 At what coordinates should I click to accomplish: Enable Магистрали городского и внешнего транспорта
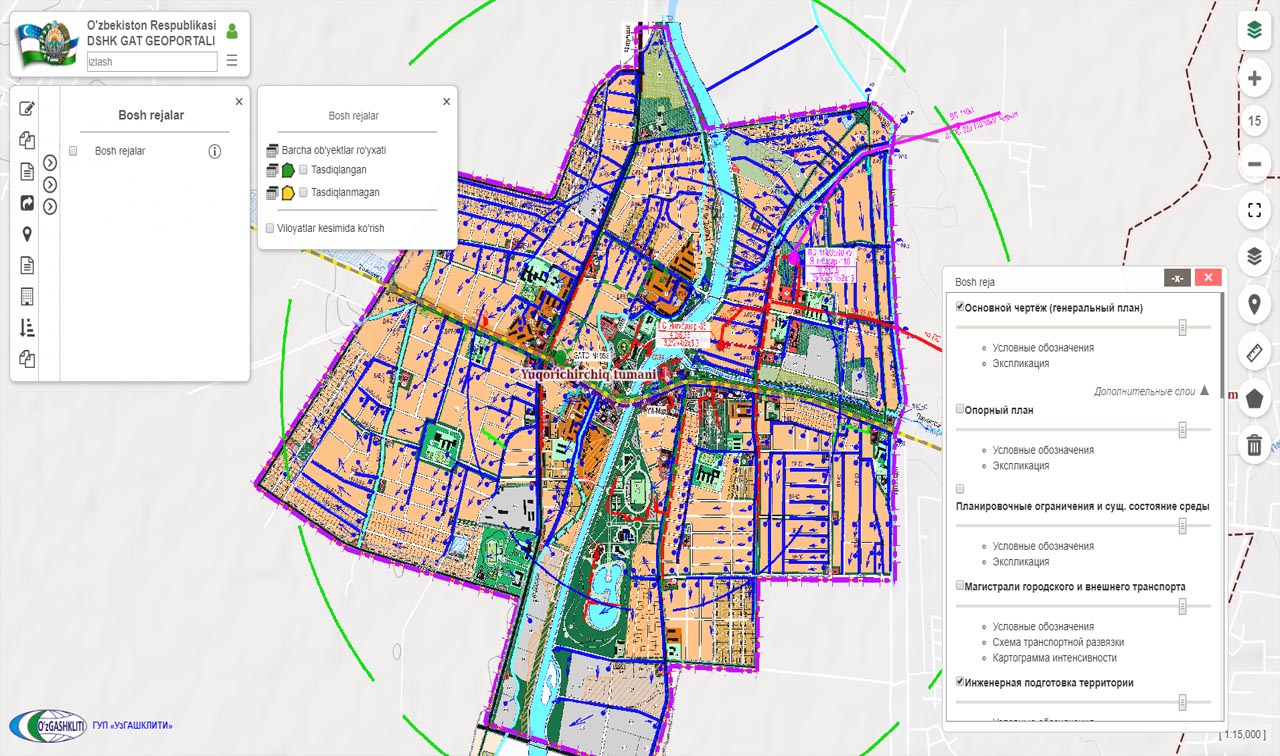pos(960,586)
